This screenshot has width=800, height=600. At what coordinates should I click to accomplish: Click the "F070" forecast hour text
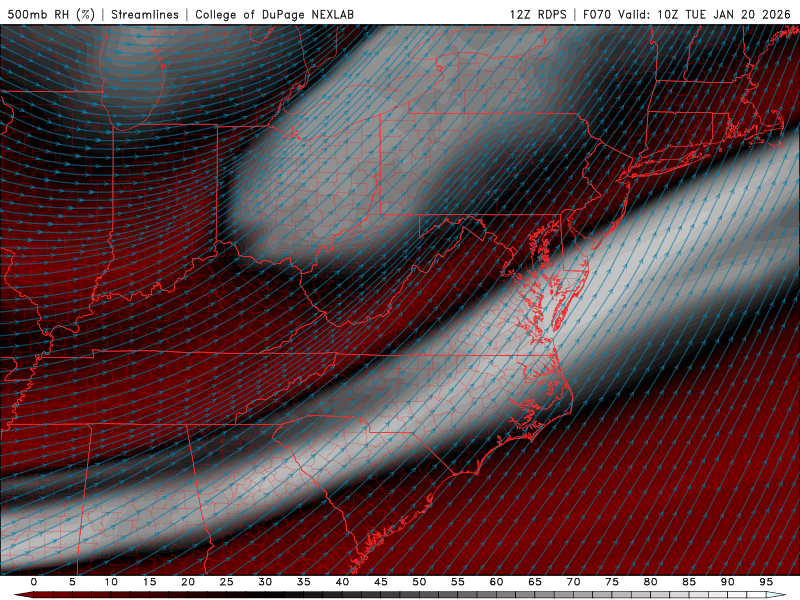[x=597, y=14]
